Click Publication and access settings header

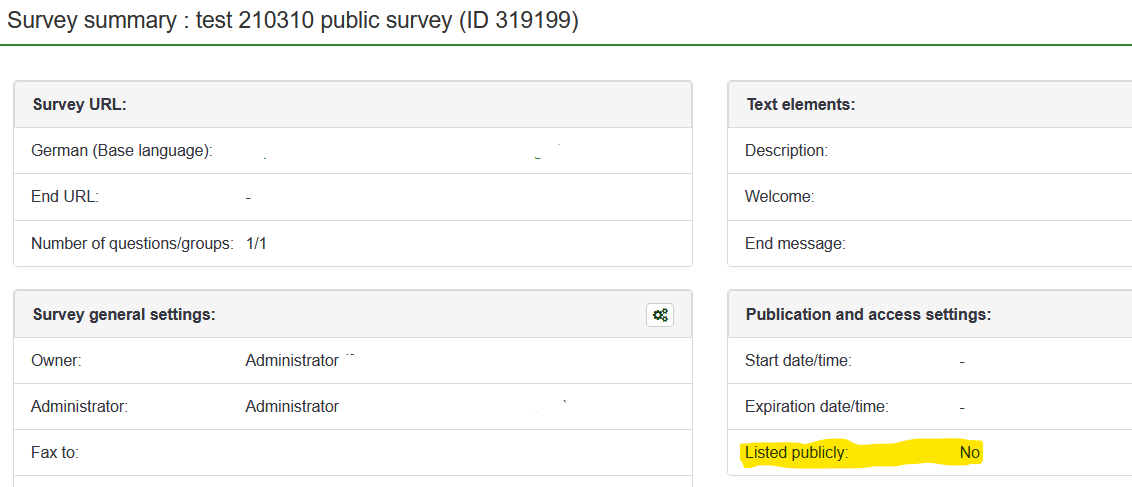[868, 314]
